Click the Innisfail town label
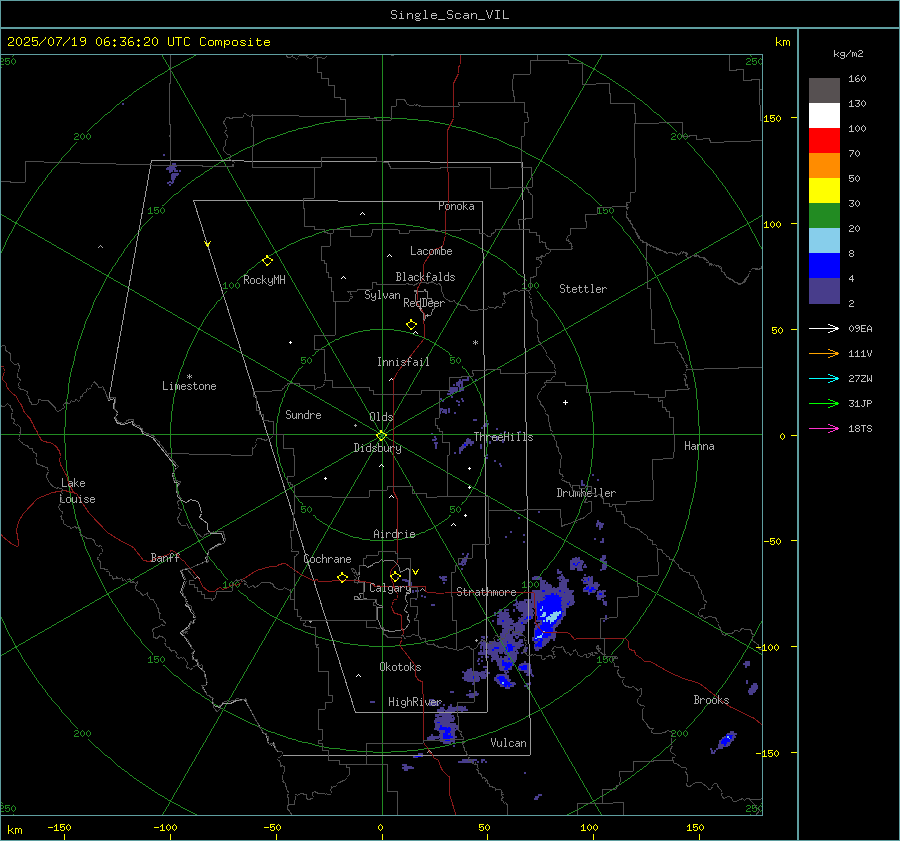 pos(403,362)
